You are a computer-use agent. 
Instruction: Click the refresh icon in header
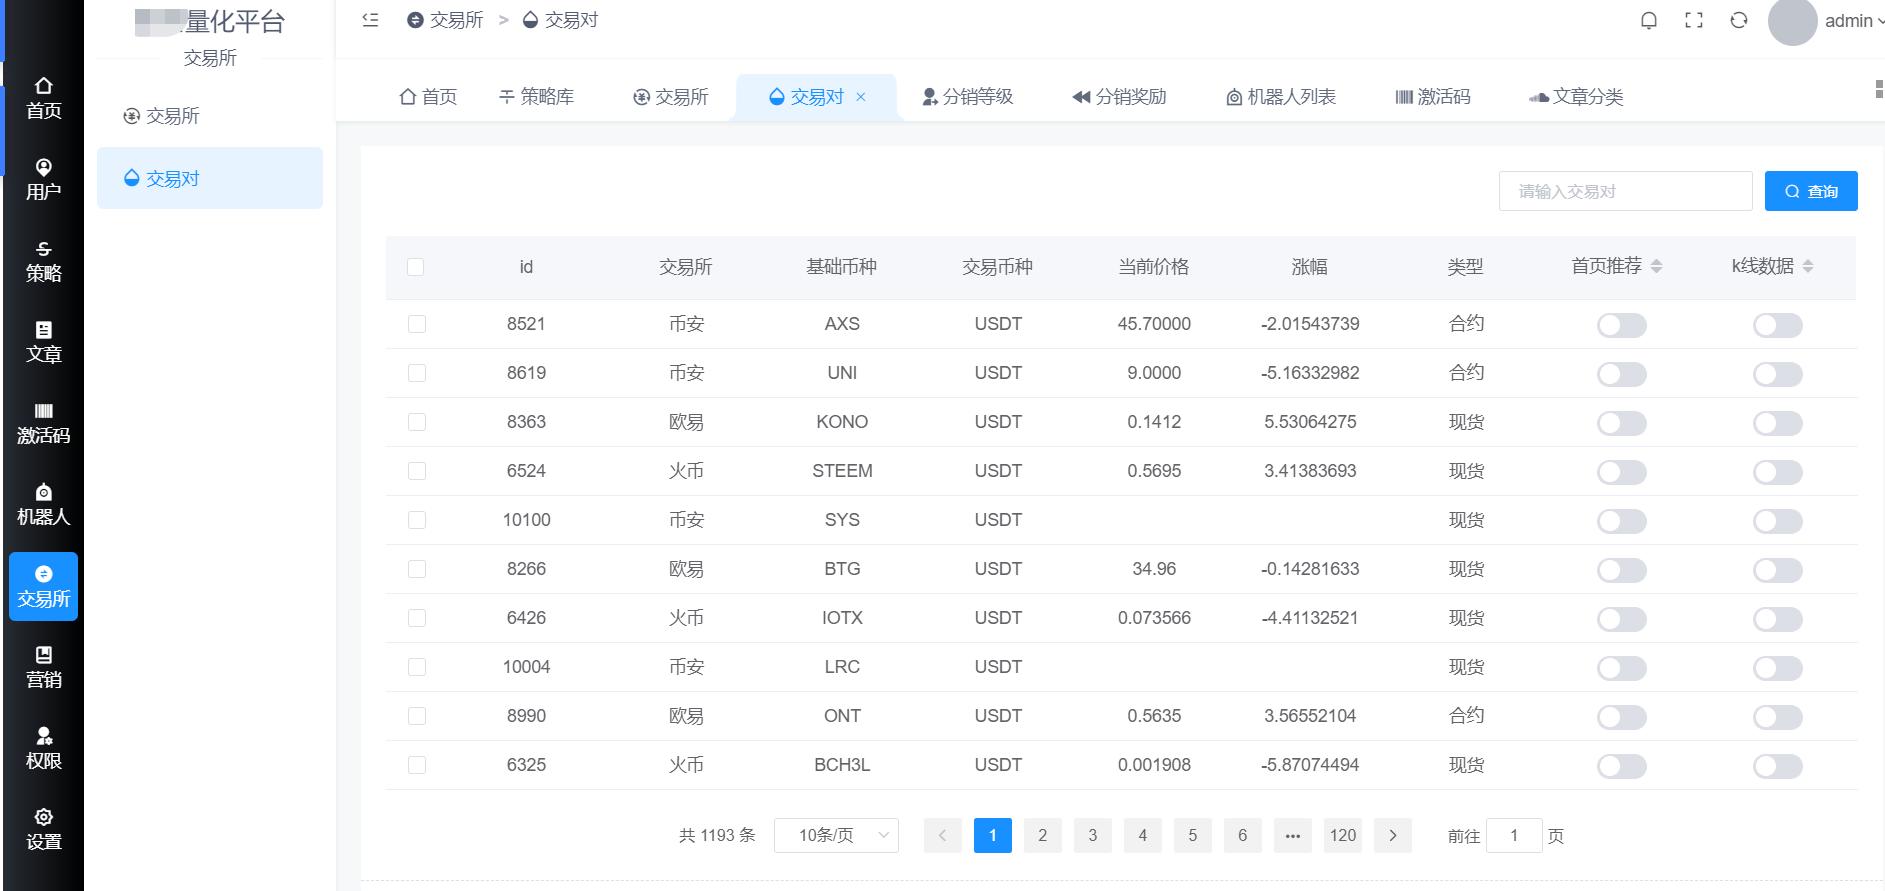(x=1739, y=21)
